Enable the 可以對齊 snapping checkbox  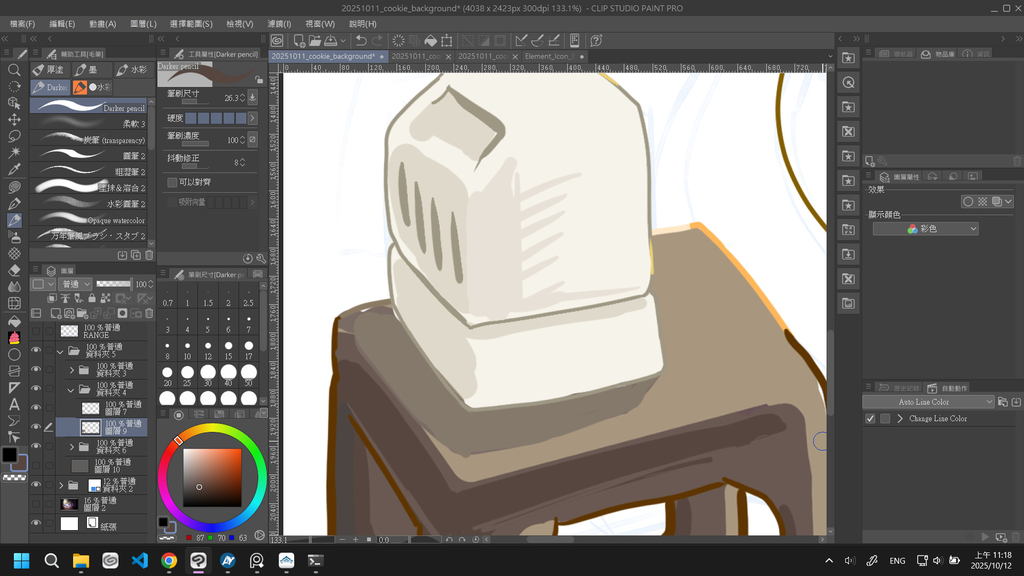click(172, 182)
